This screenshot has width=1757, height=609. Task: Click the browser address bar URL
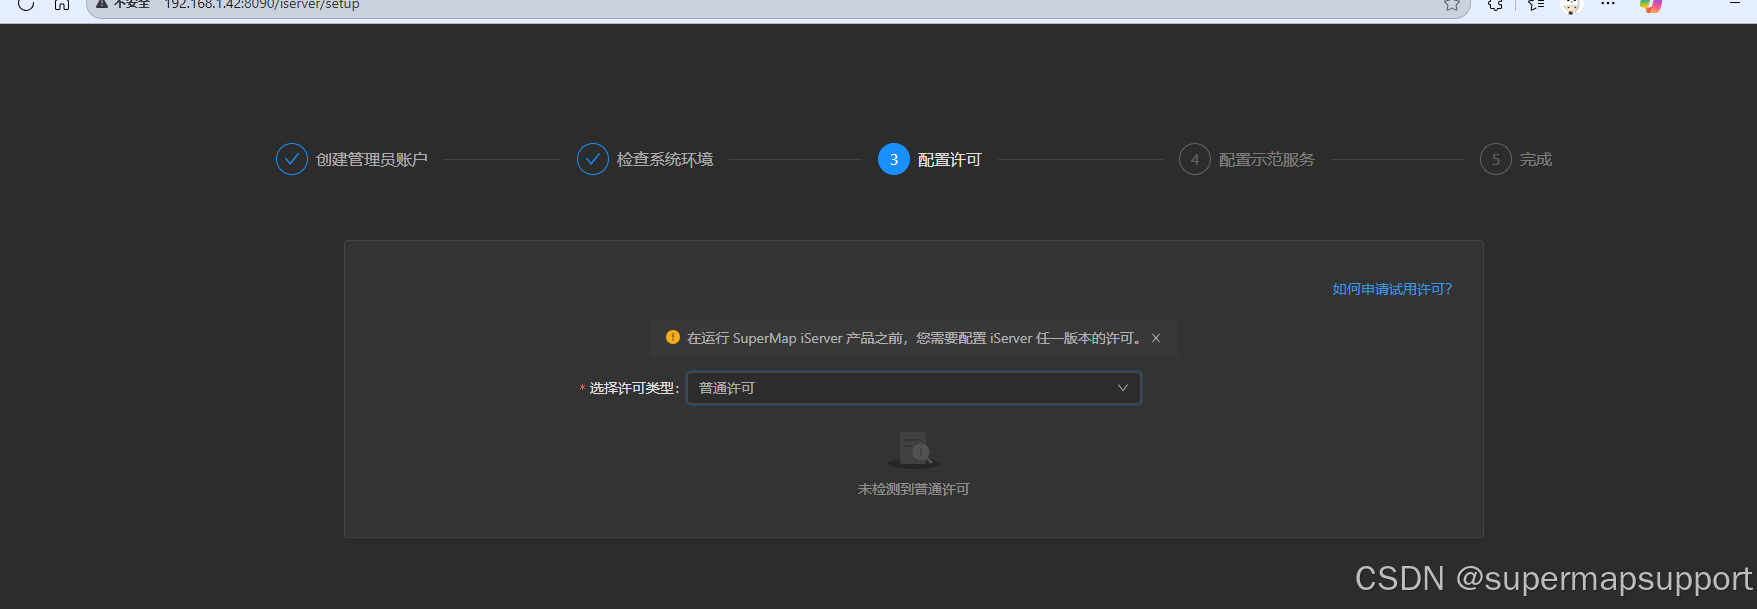pos(262,4)
